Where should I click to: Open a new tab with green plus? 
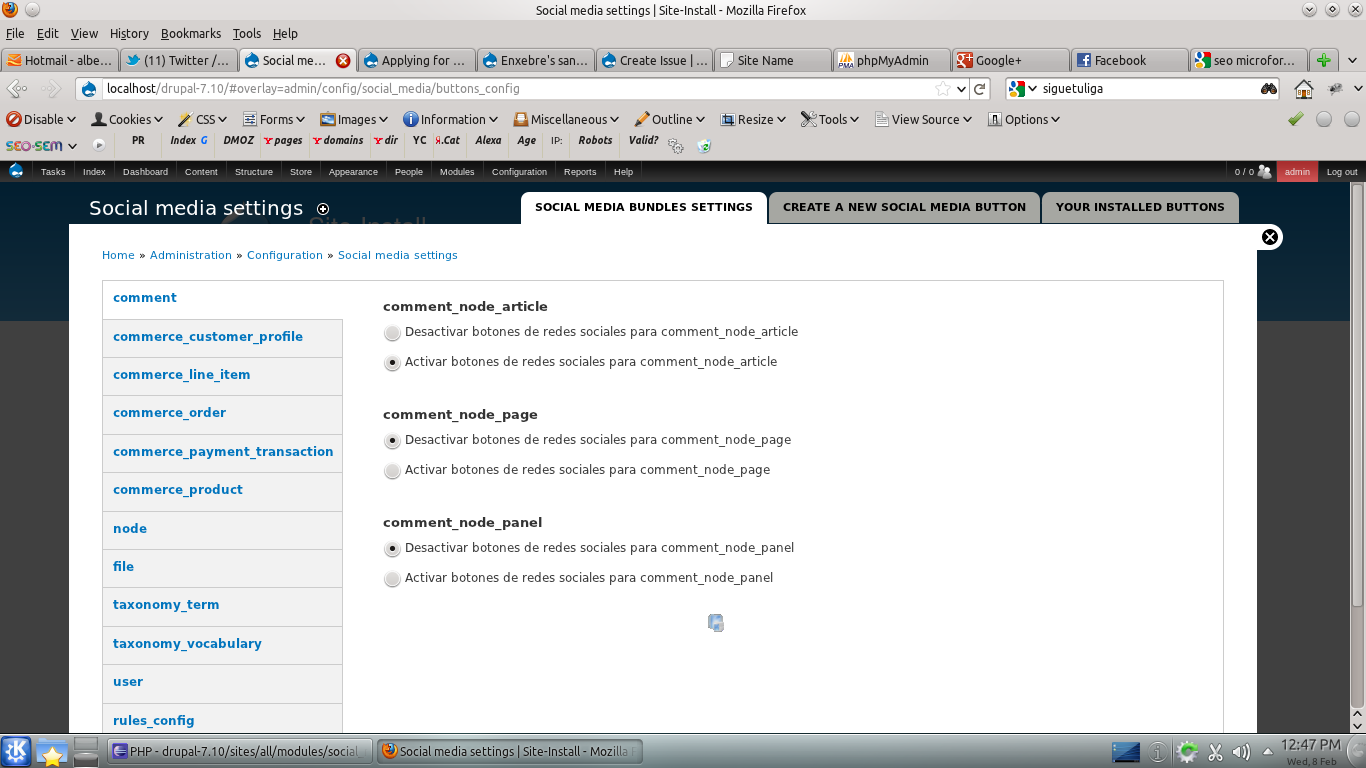tap(1324, 60)
